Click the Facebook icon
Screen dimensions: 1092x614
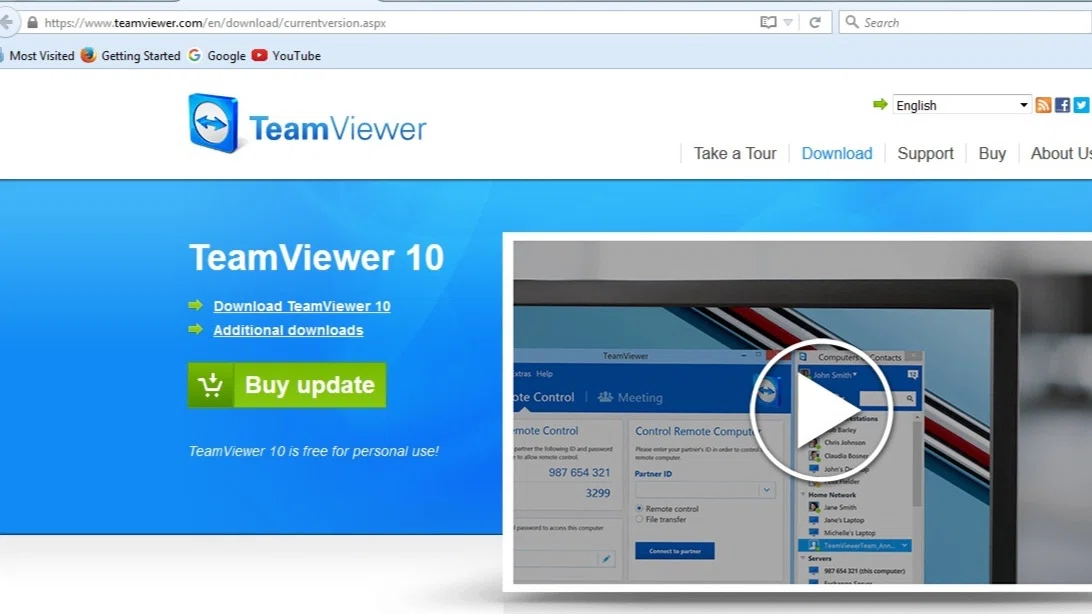click(x=1062, y=105)
